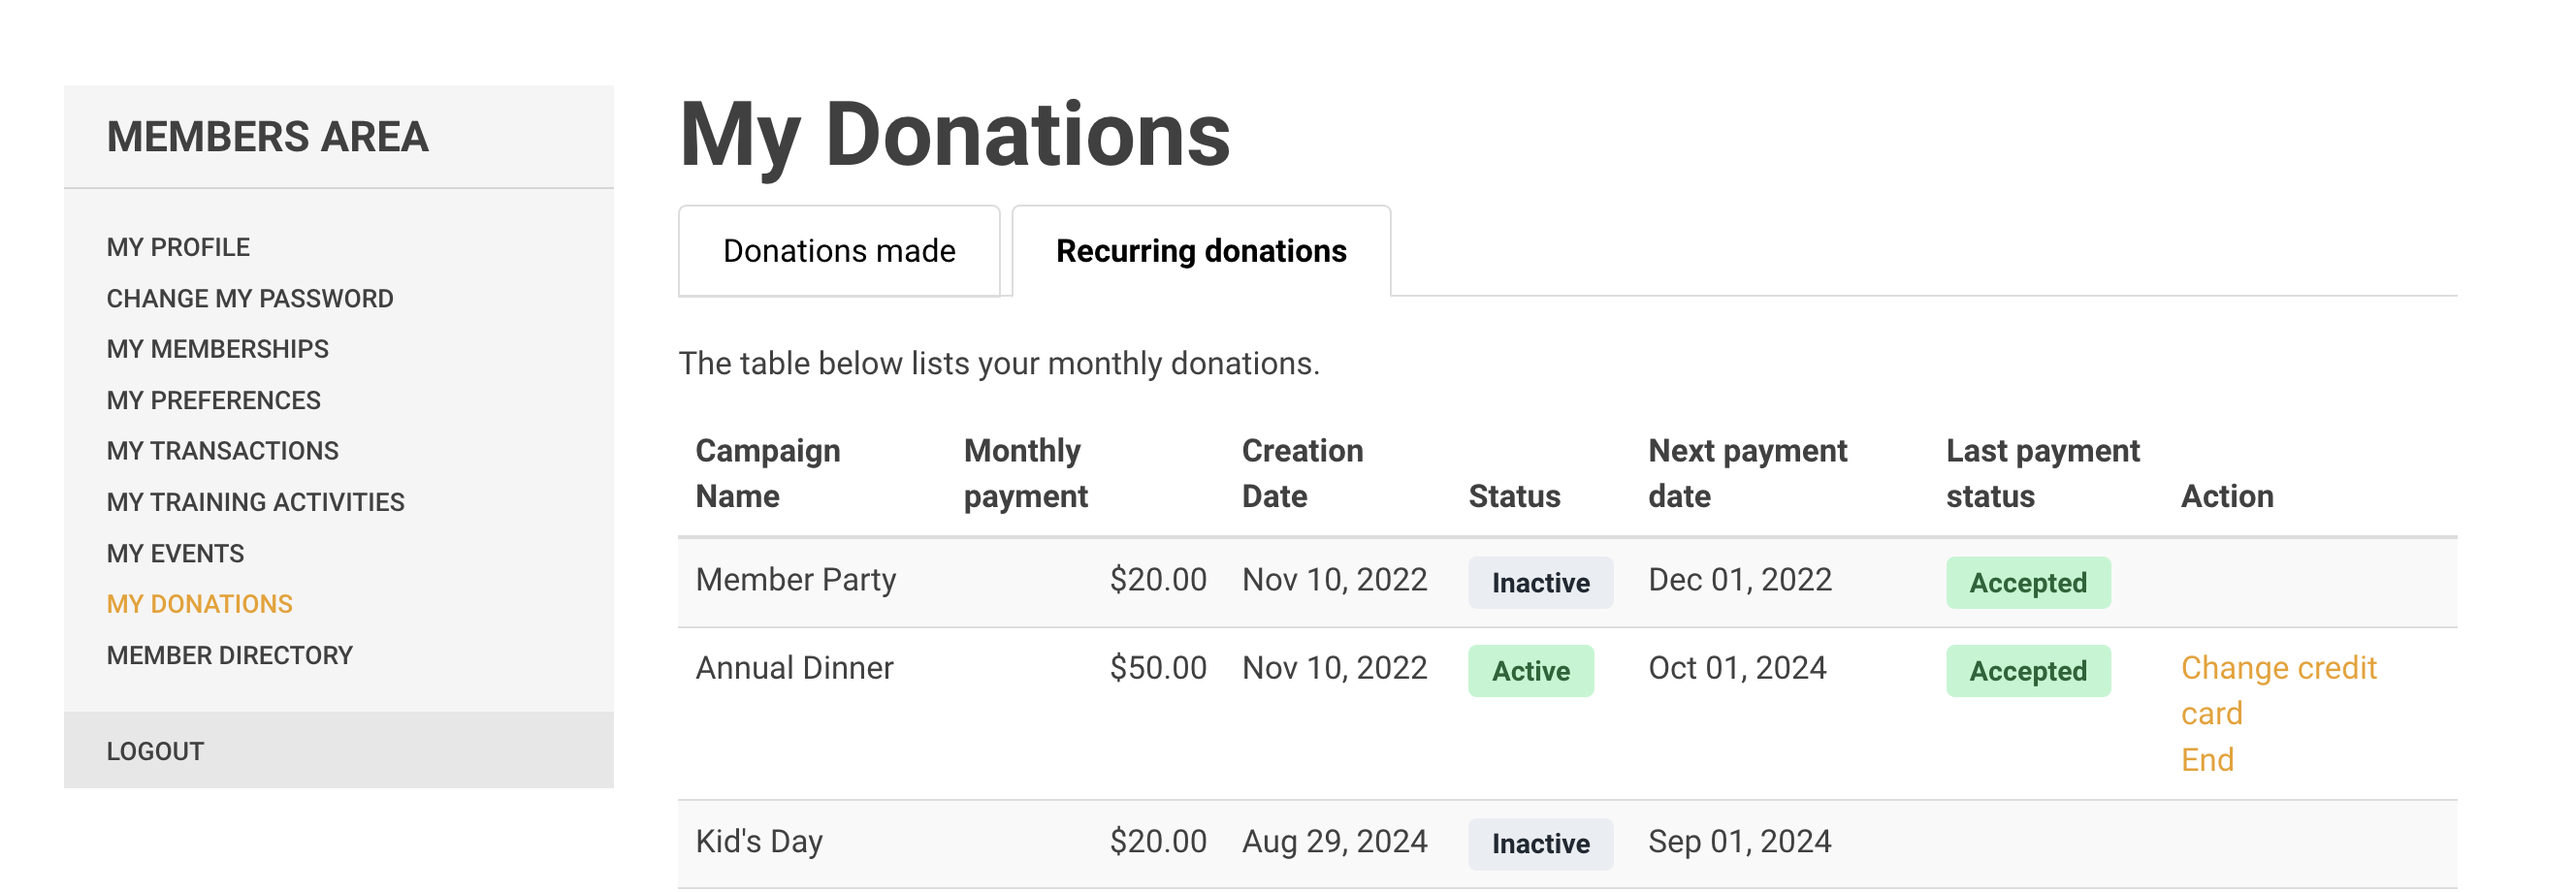Go to My Events
This screenshot has width=2576, height=892.
coord(175,553)
